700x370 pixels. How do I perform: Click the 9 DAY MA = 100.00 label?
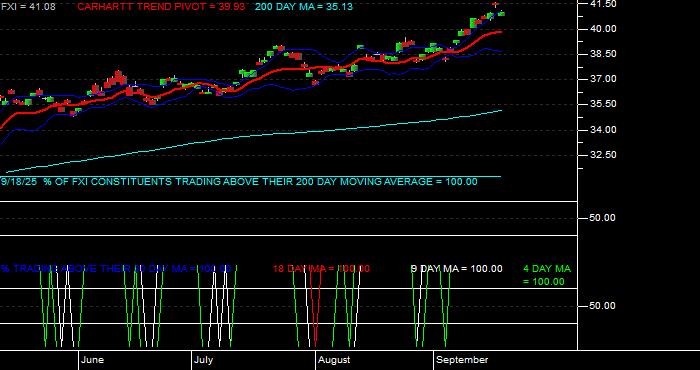(x=456, y=269)
